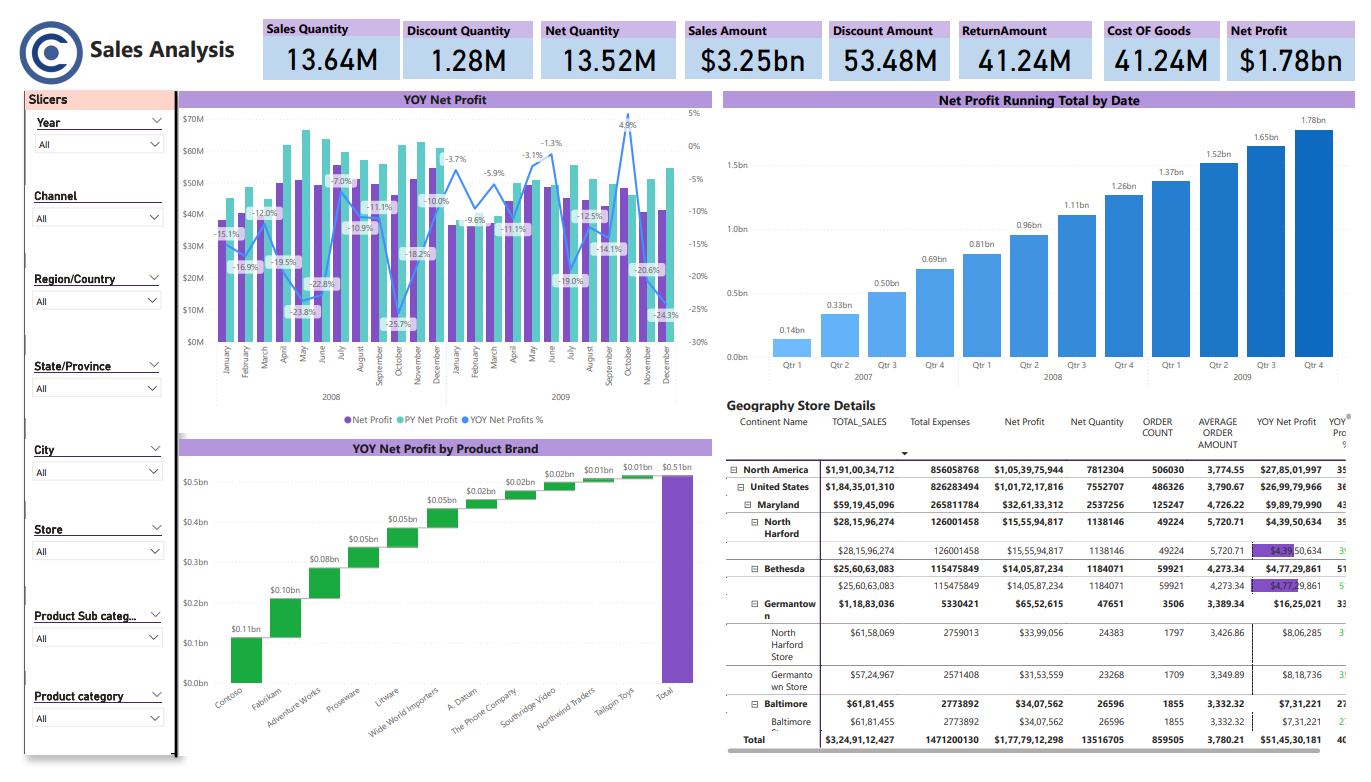The width and height of the screenshot is (1371, 782).
Task: Open the Channel slicer dropdown
Action: pos(98,217)
